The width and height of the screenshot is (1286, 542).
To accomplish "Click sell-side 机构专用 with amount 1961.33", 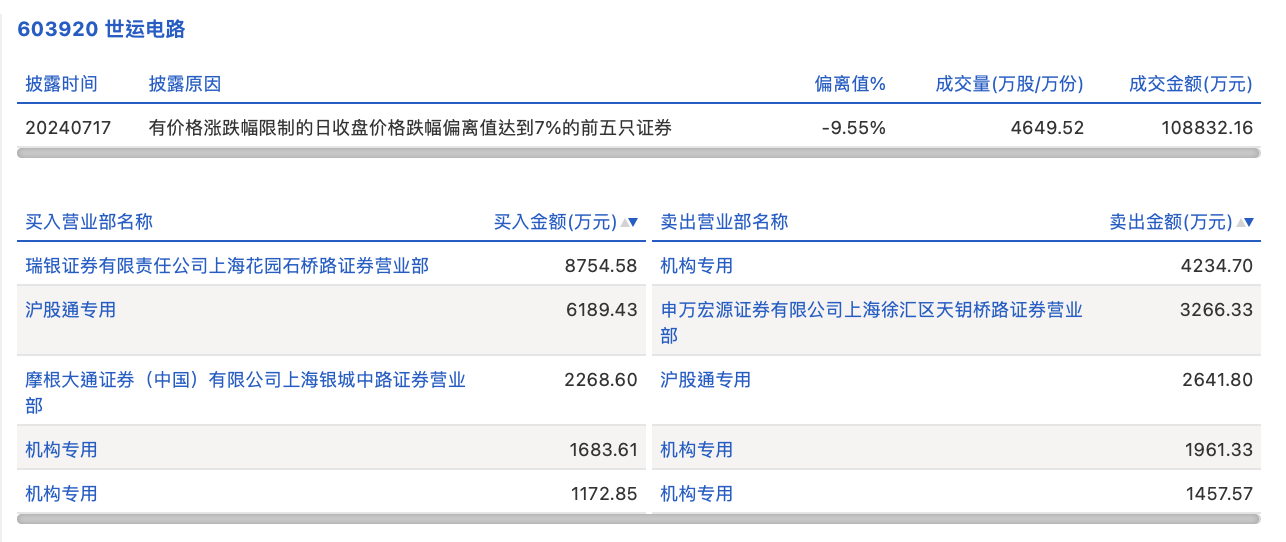I will pyautogui.click(x=697, y=450).
